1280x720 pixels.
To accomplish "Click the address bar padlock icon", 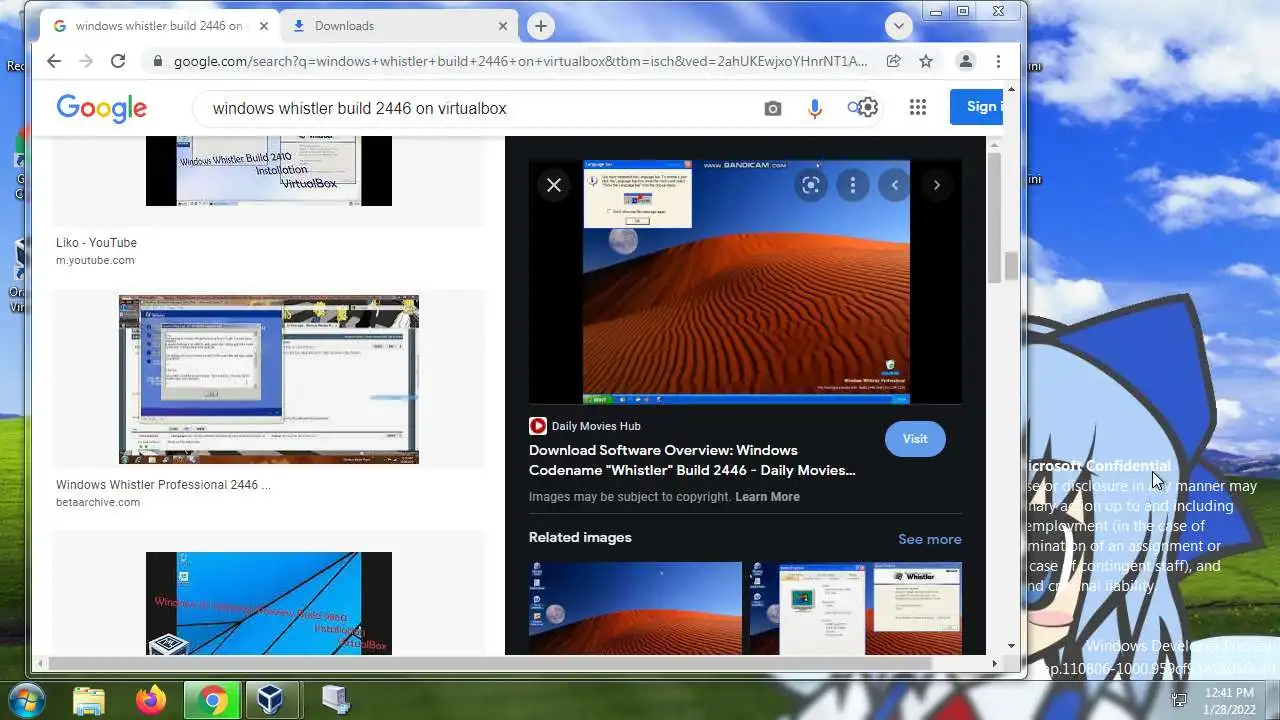I will (157, 61).
